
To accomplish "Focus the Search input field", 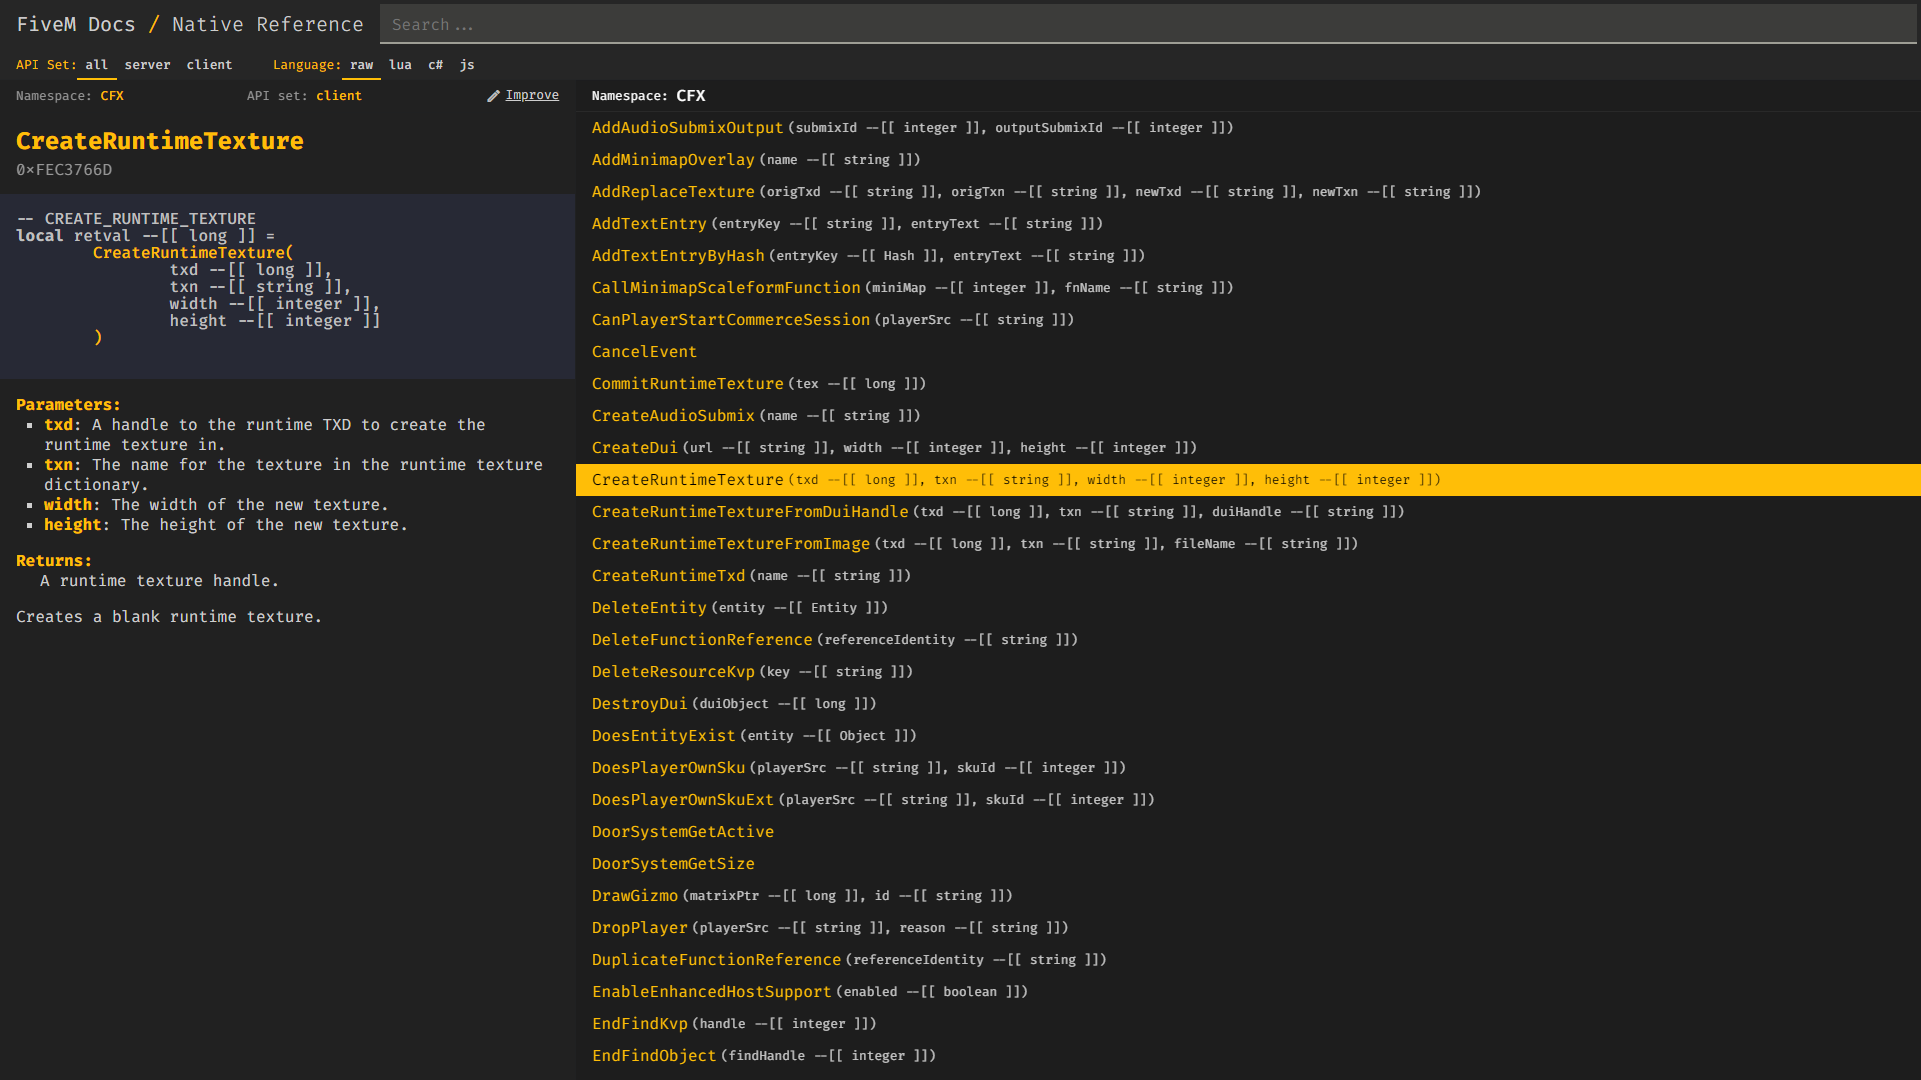I will pos(1146,24).
